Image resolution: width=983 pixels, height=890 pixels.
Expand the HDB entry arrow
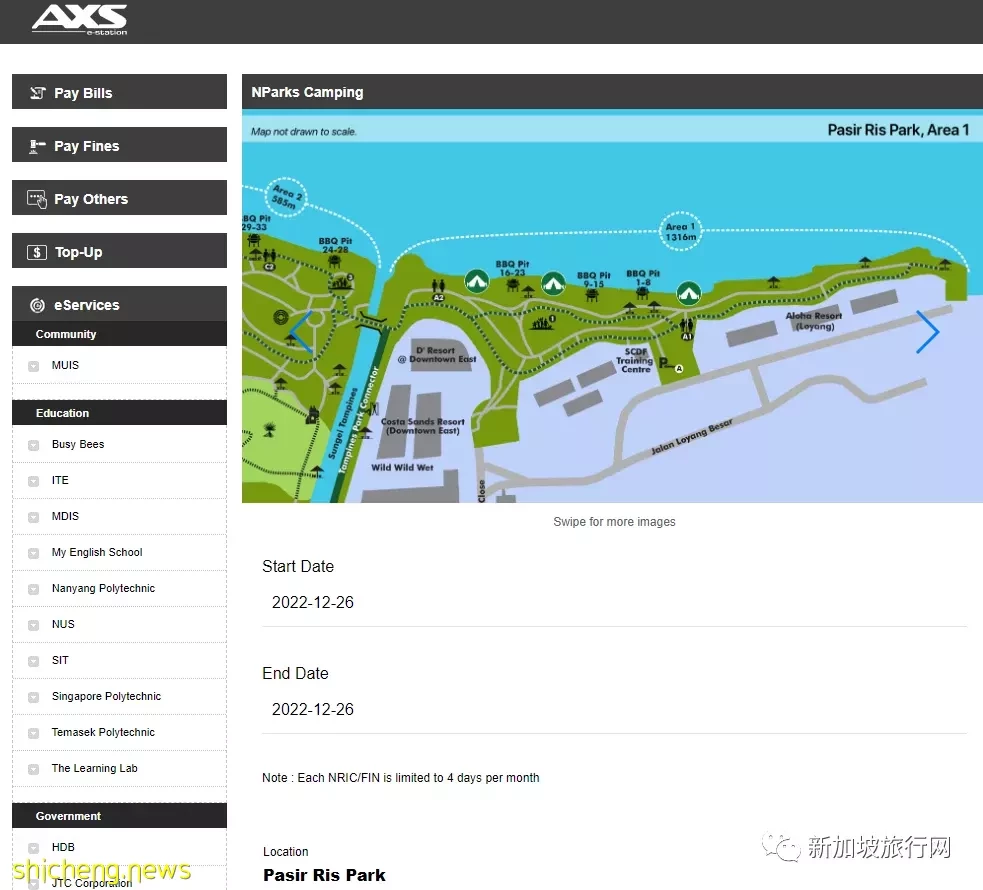pyautogui.click(x=34, y=848)
